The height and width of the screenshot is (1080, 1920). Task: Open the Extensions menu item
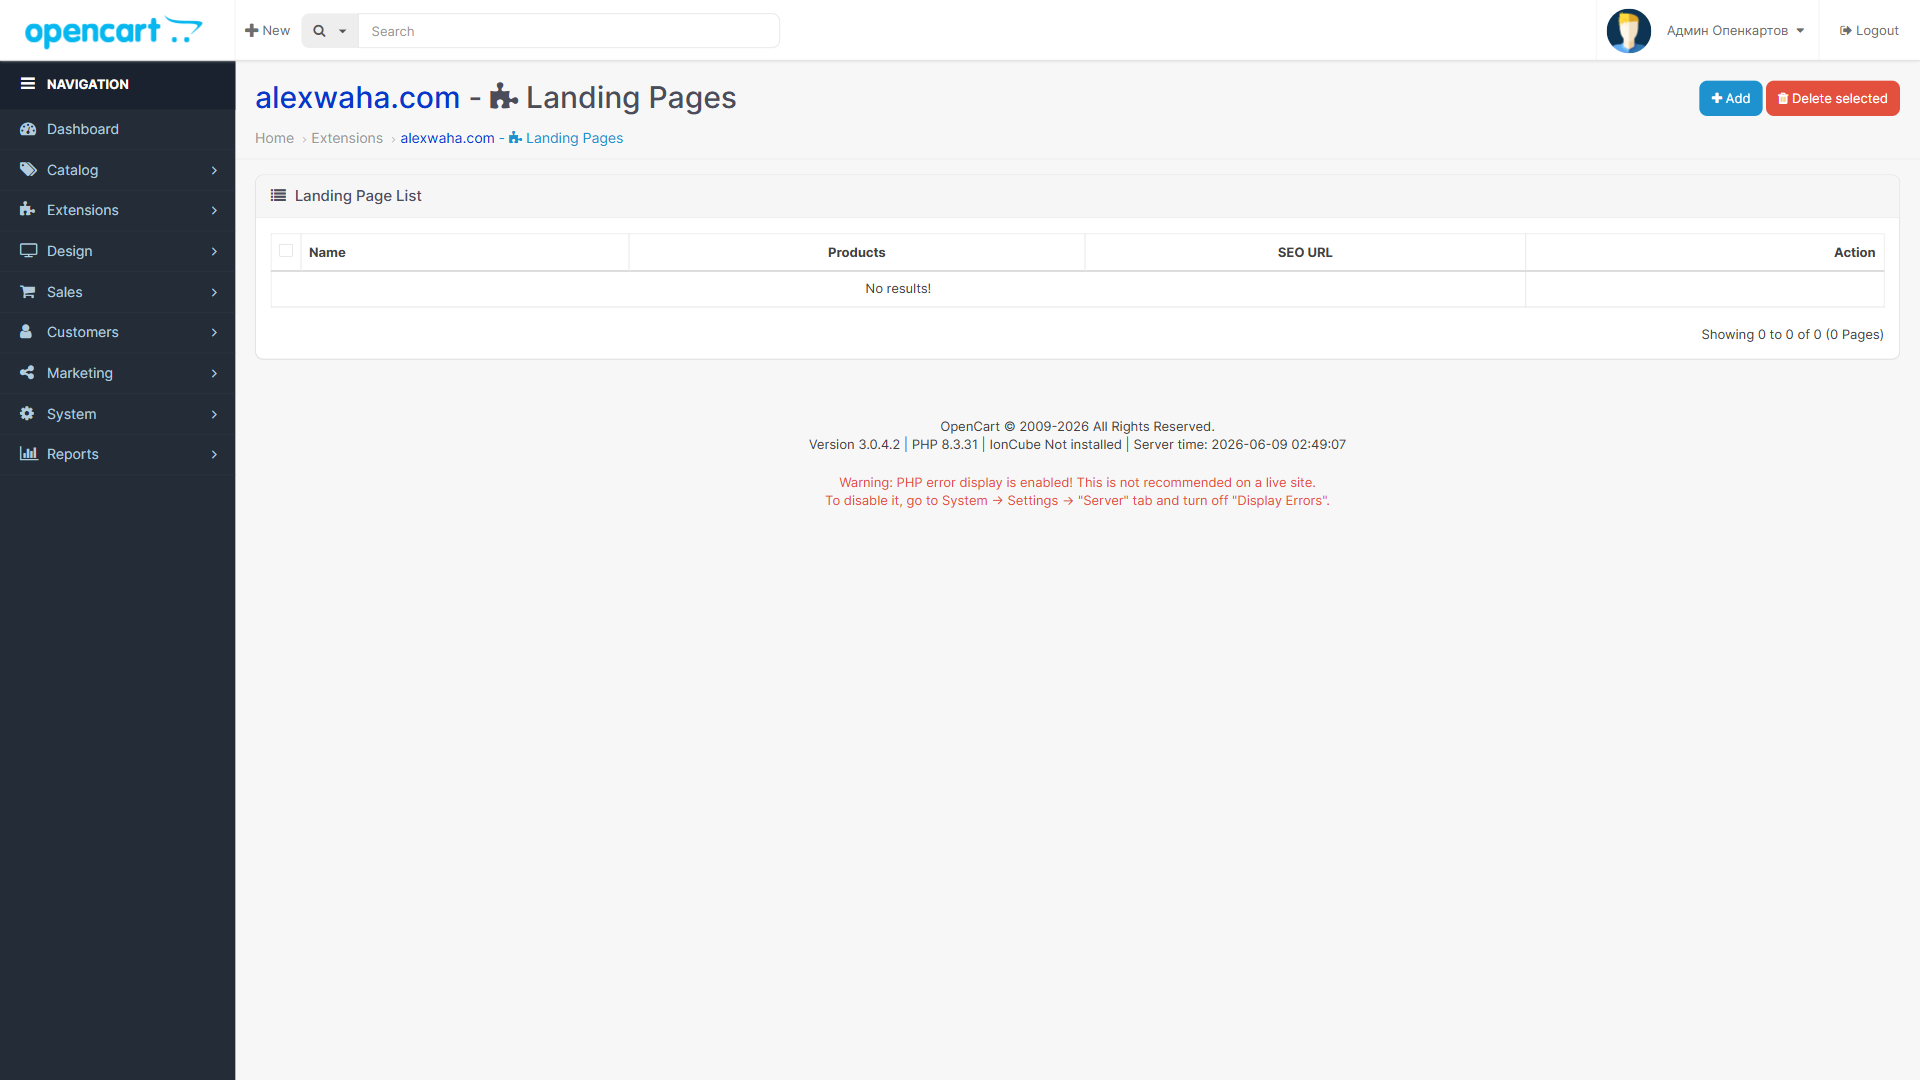118,210
